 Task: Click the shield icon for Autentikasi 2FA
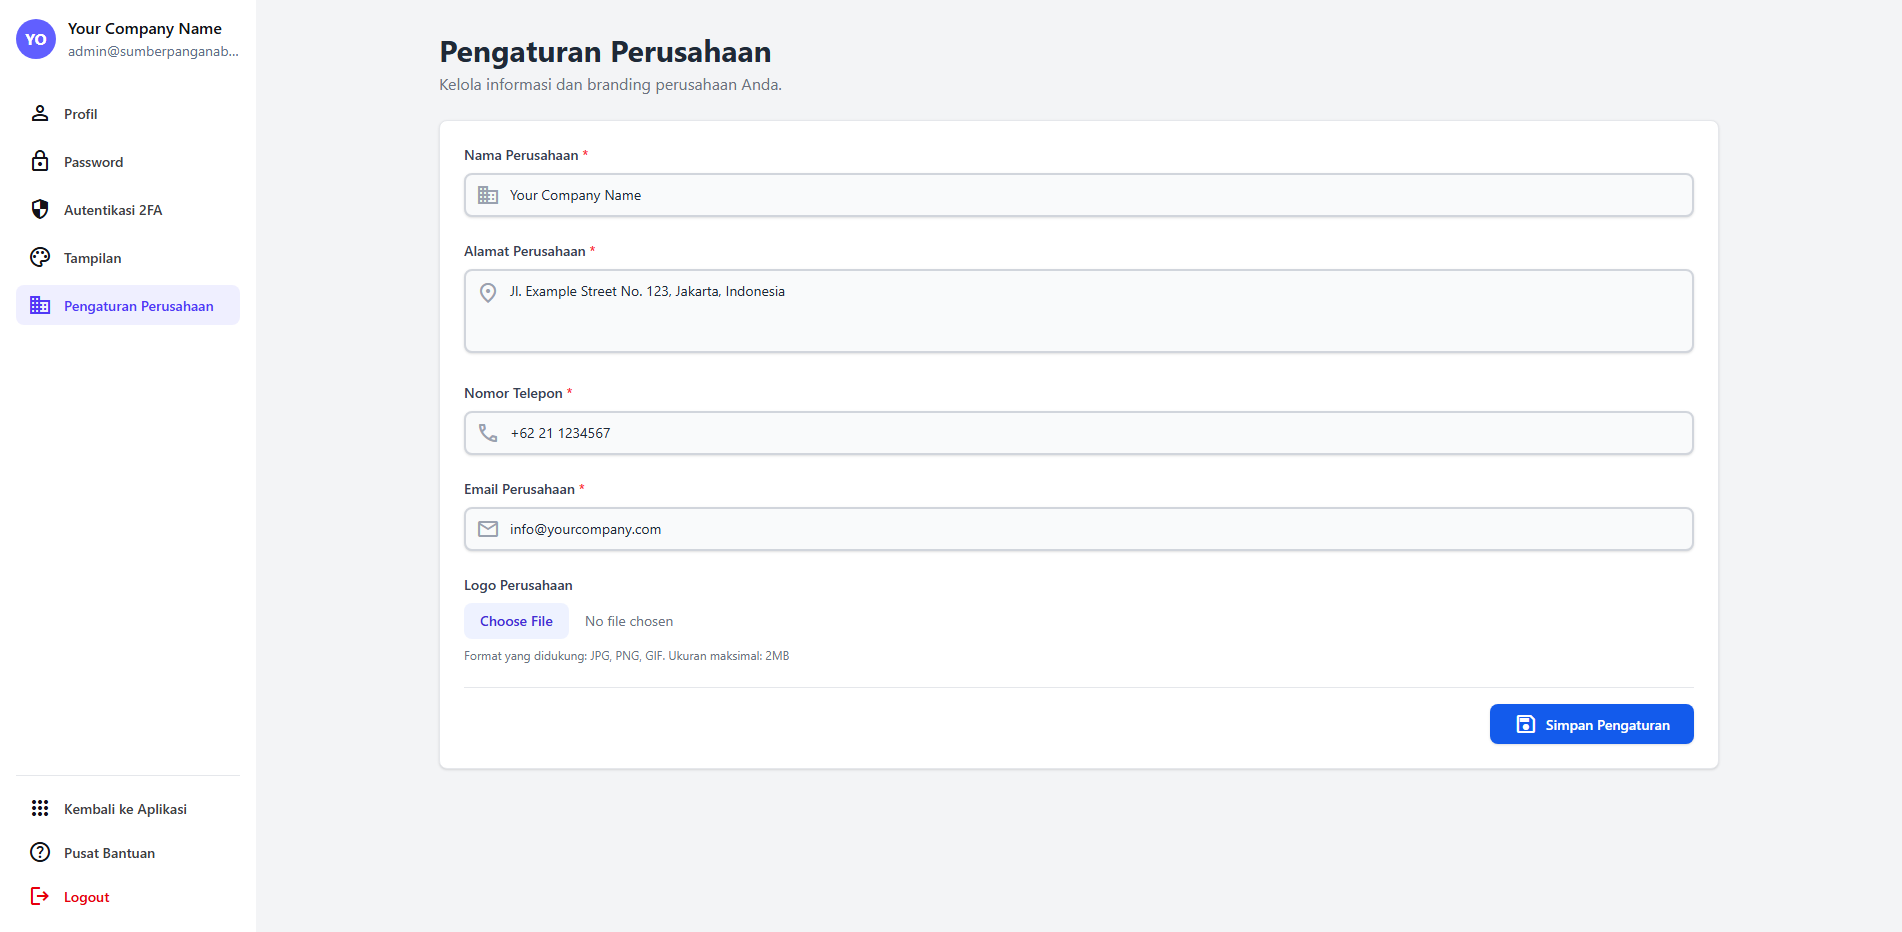tap(40, 209)
